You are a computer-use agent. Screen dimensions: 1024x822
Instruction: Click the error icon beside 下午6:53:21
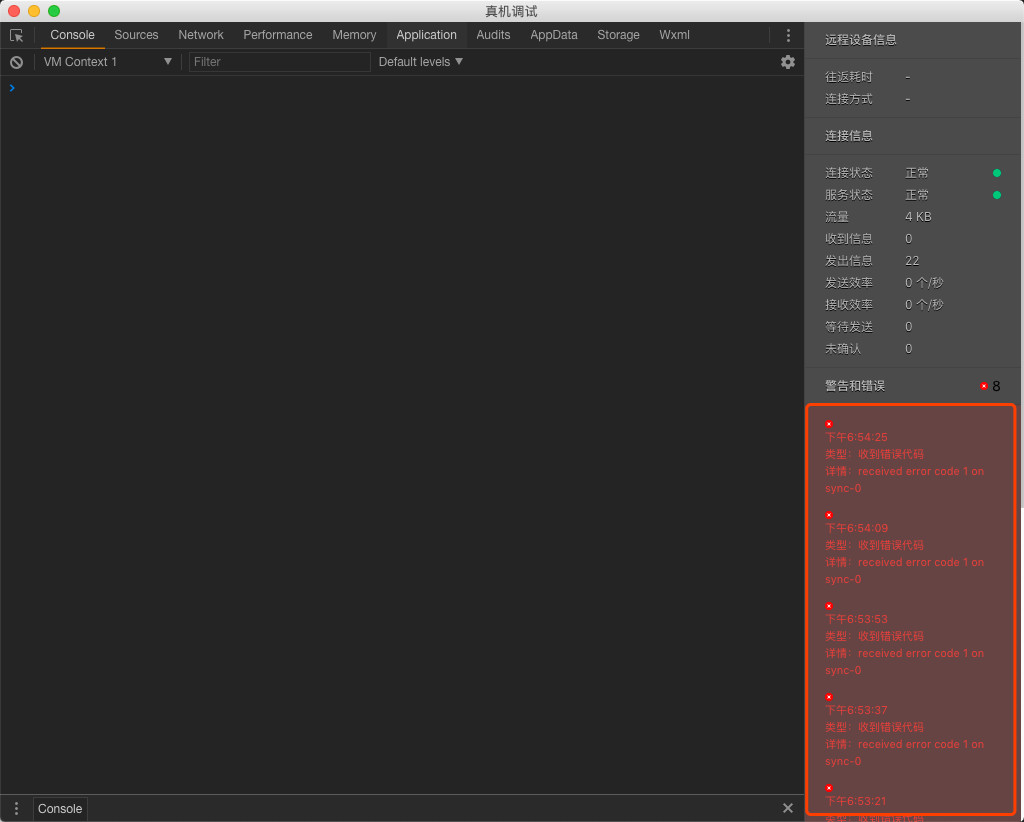pos(829,787)
